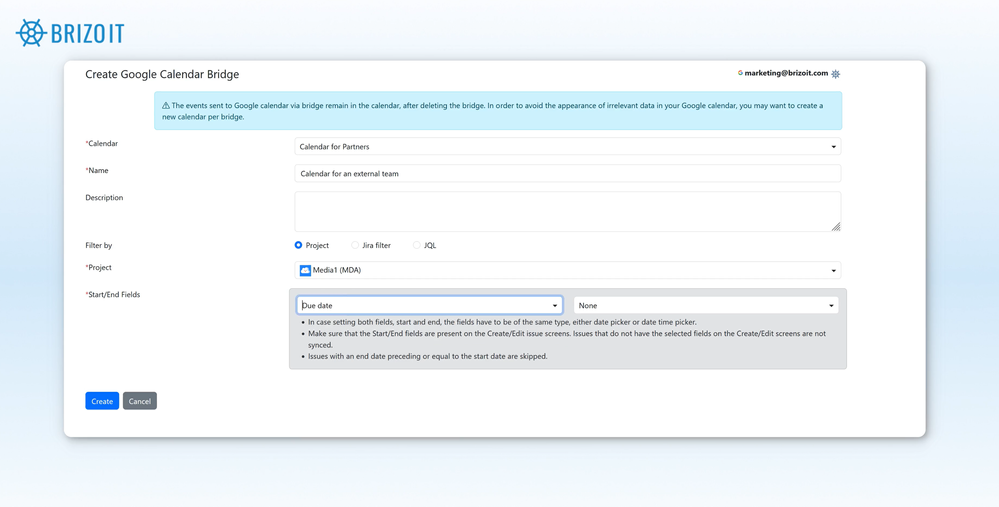Focus the Description text area
Viewport: 999px width, 507px height.
(x=567, y=211)
